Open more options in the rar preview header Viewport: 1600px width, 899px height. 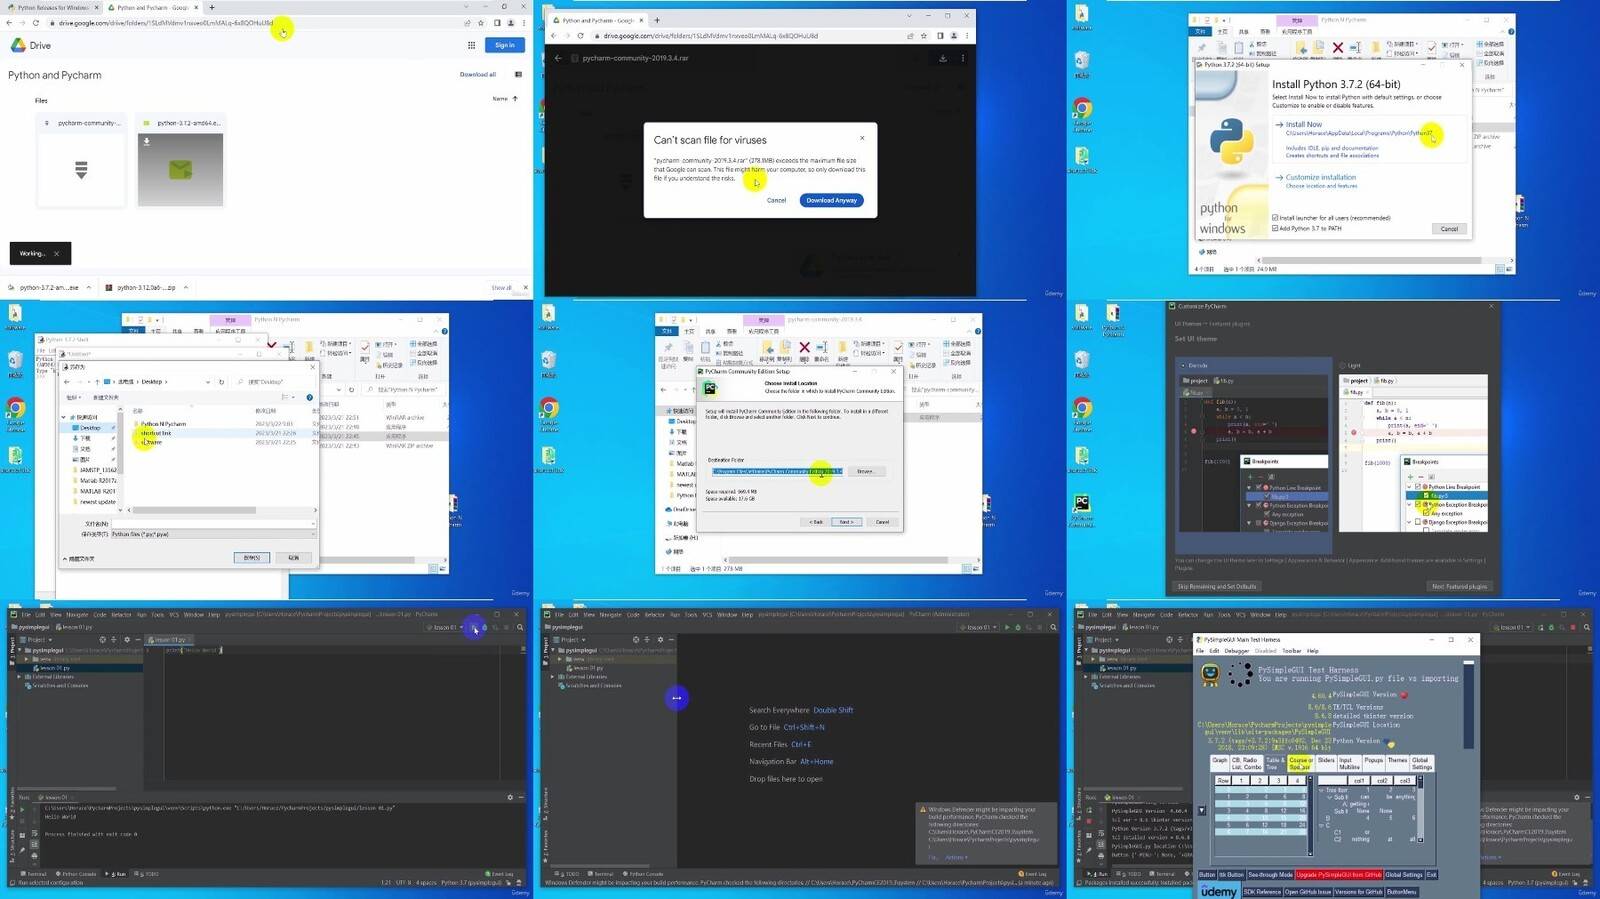point(963,58)
